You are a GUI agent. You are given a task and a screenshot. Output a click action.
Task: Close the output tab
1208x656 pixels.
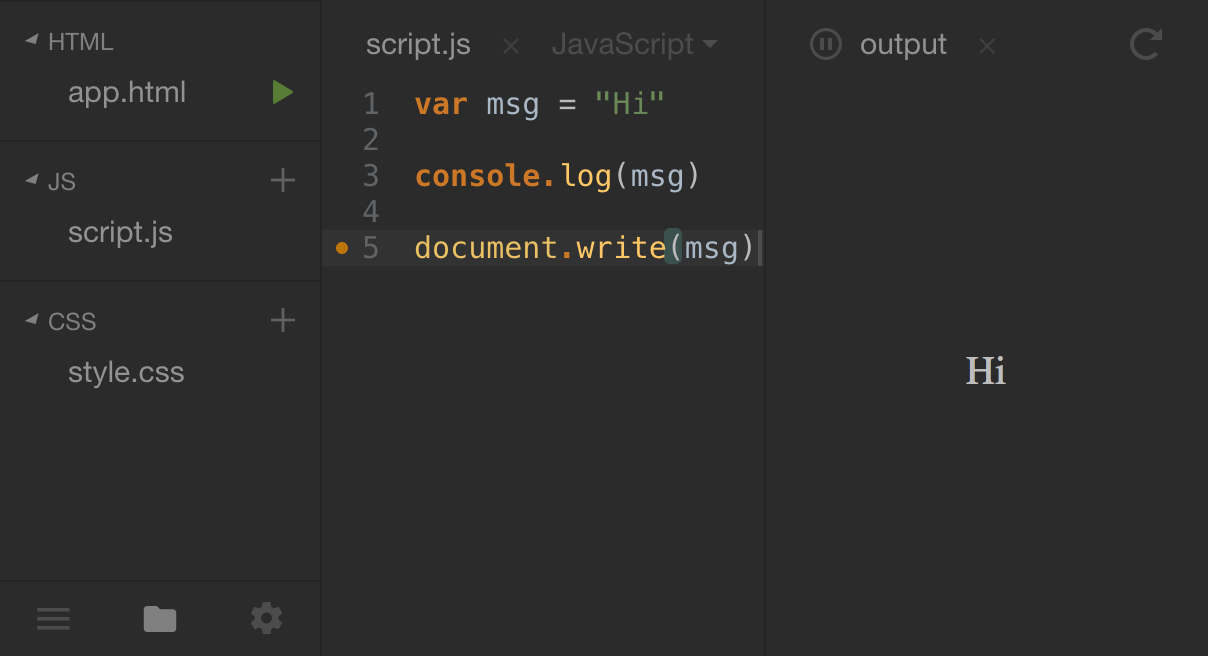(987, 46)
